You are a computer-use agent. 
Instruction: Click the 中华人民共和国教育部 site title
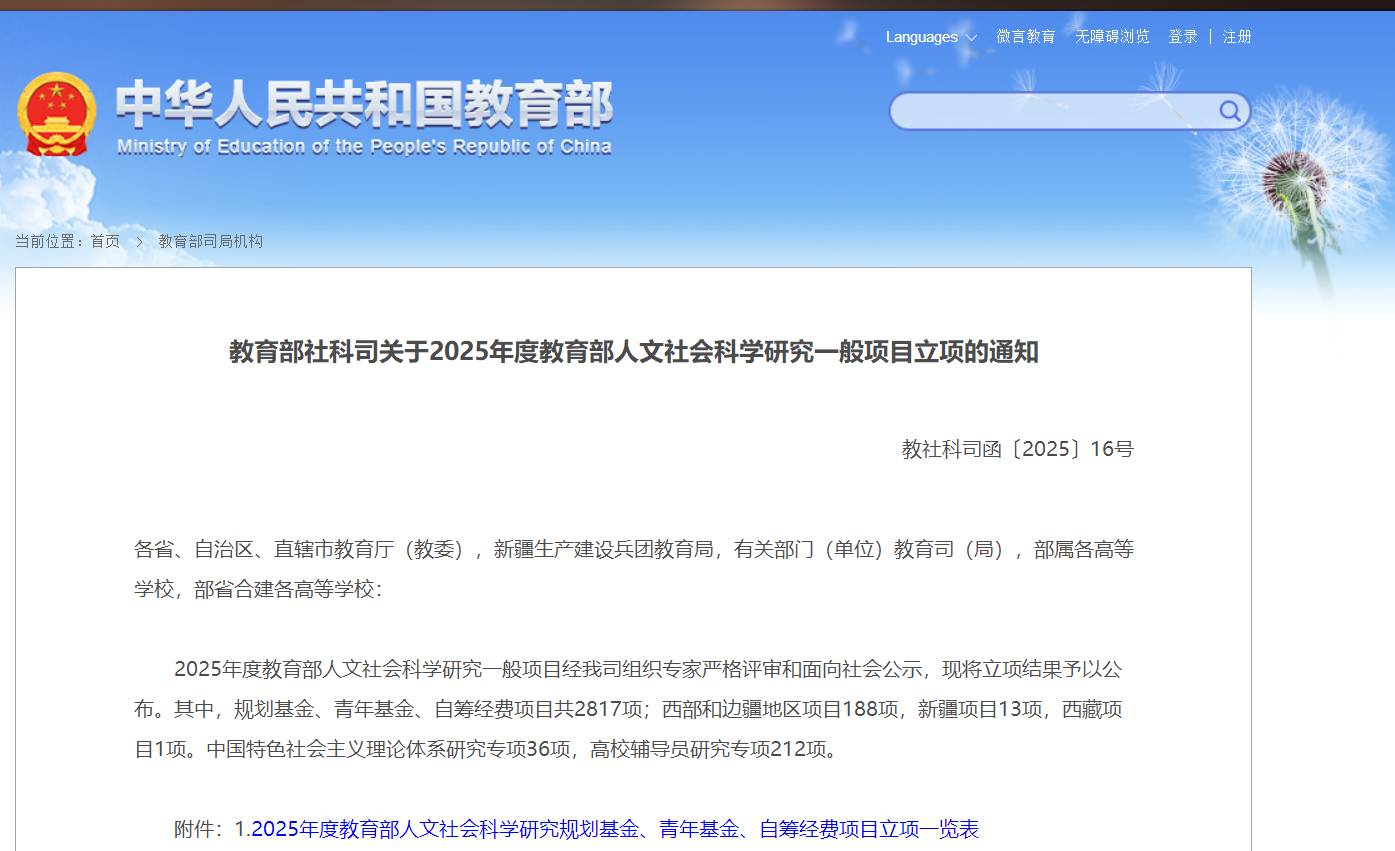coord(364,104)
